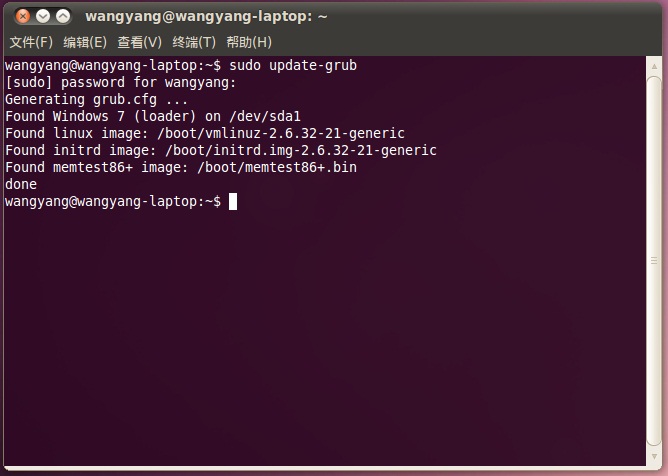
Task: Open the 编辑(E) menu
Action: (x=85, y=42)
